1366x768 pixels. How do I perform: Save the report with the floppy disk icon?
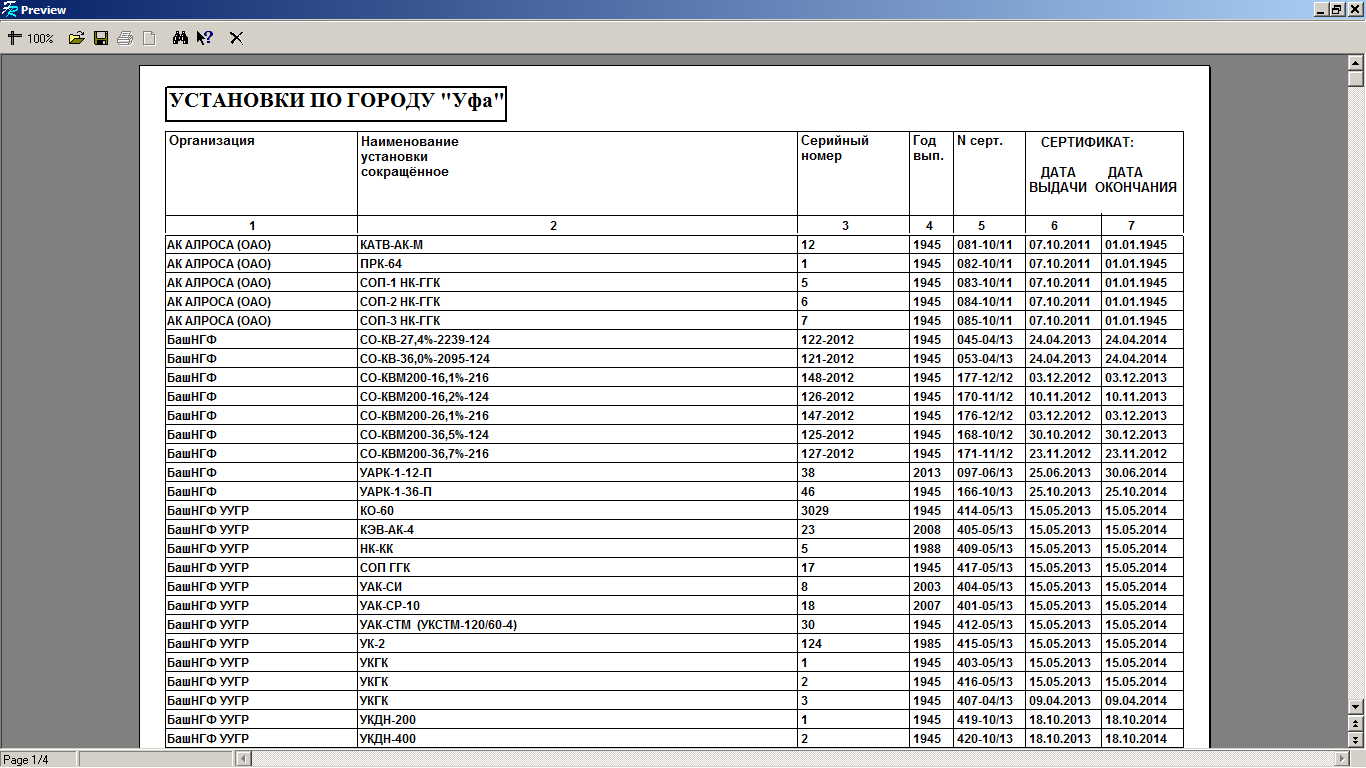(x=101, y=38)
